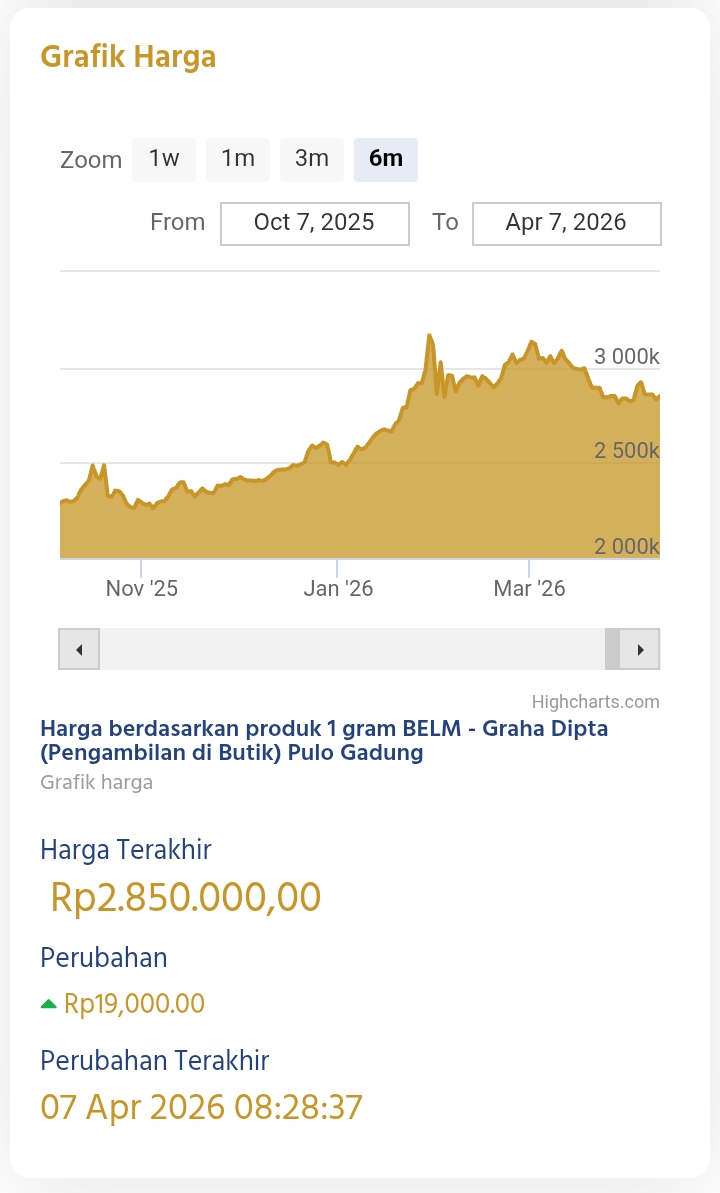
Task: Set the zoom range to 3m
Action: click(312, 159)
